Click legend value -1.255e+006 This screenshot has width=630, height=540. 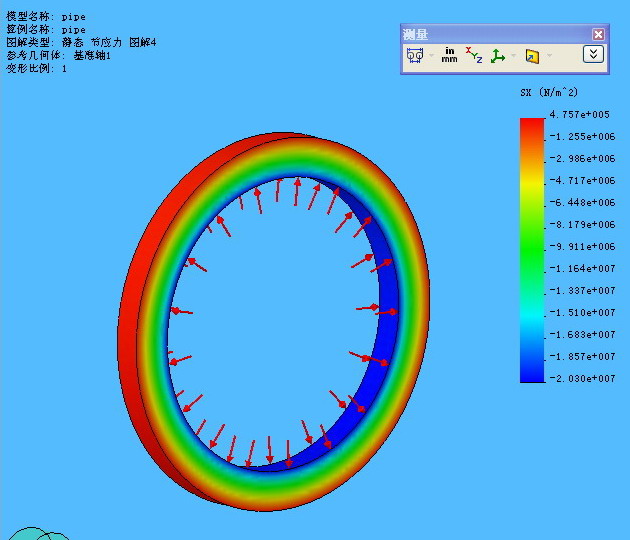pyautogui.click(x=582, y=137)
